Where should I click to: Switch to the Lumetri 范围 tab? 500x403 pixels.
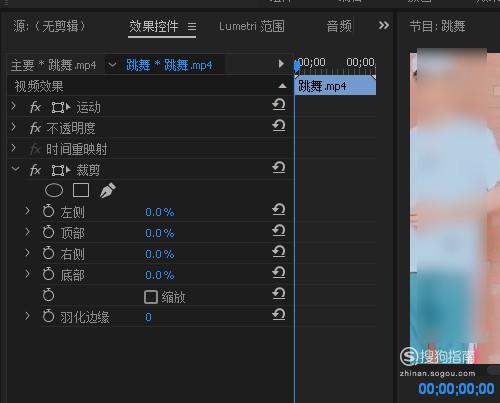pyautogui.click(x=252, y=26)
